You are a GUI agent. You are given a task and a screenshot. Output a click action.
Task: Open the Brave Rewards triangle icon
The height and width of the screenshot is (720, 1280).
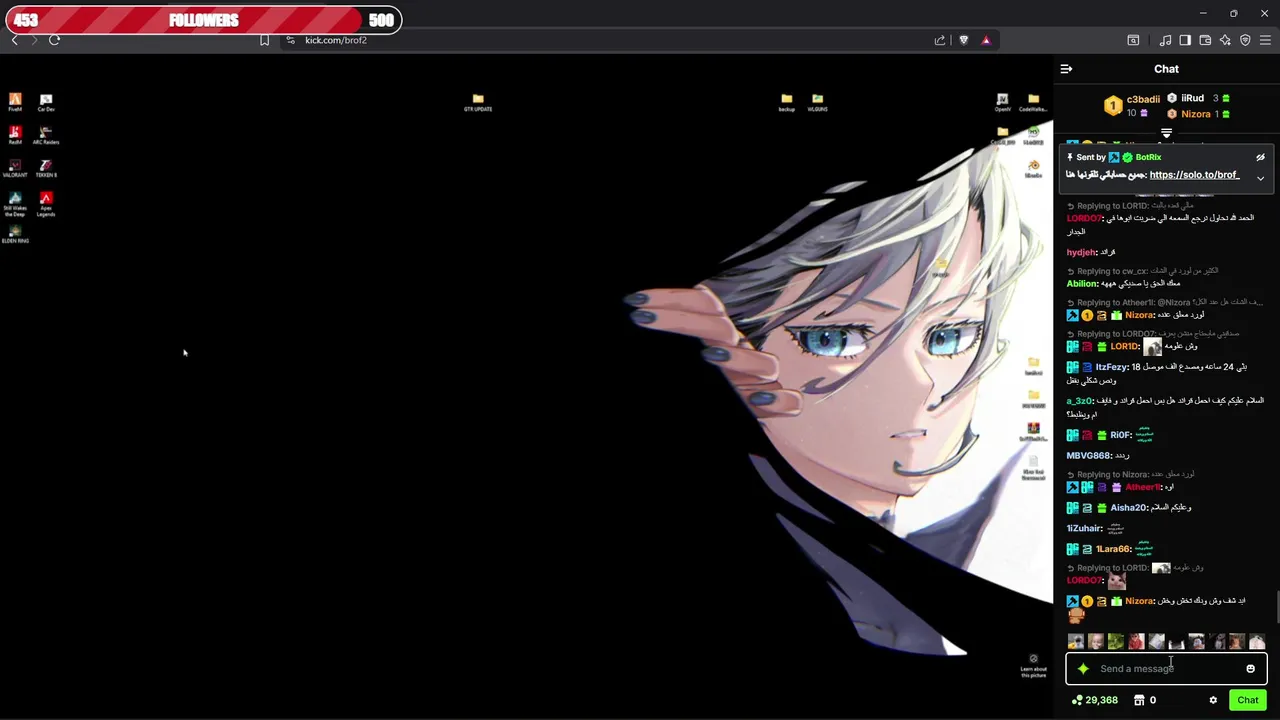pyautogui.click(x=986, y=40)
